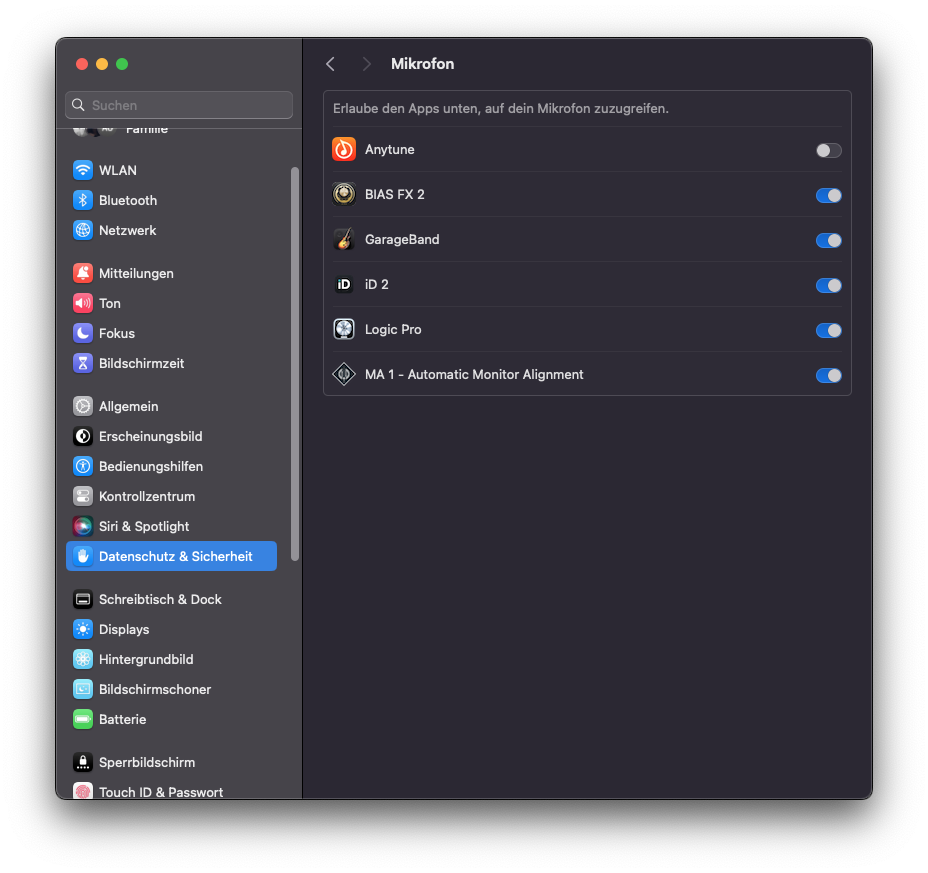The image size is (928, 873).
Task: Click the green zoom window button
Action: [122, 64]
